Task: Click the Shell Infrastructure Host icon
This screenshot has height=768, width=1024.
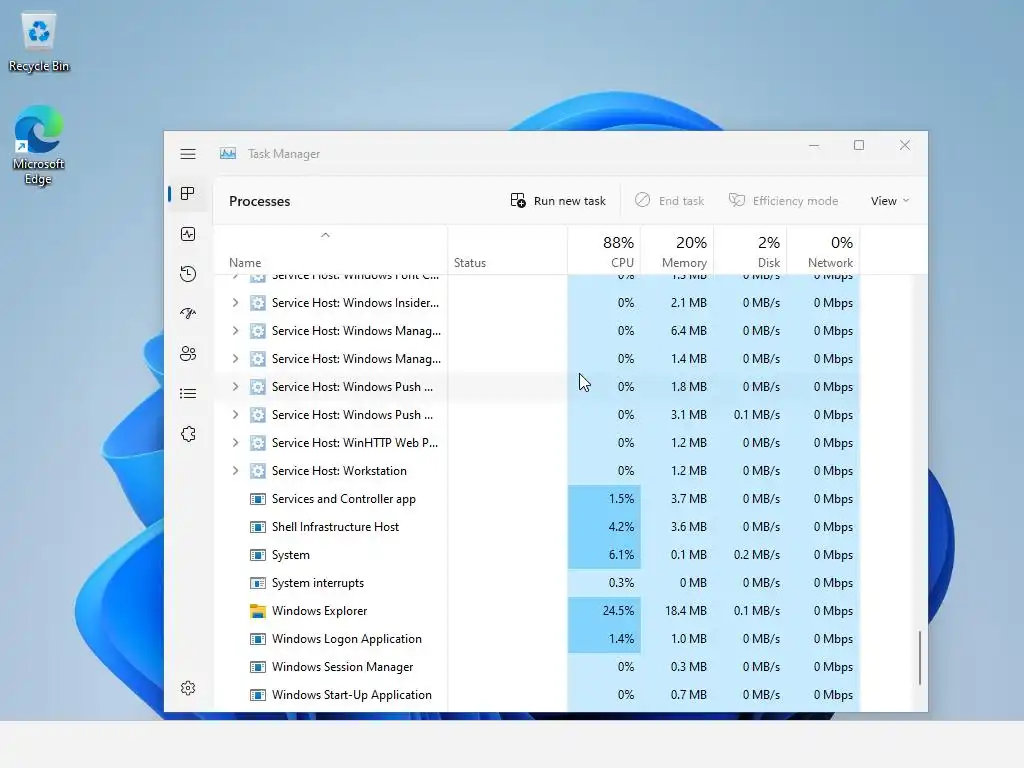Action: pos(258,527)
